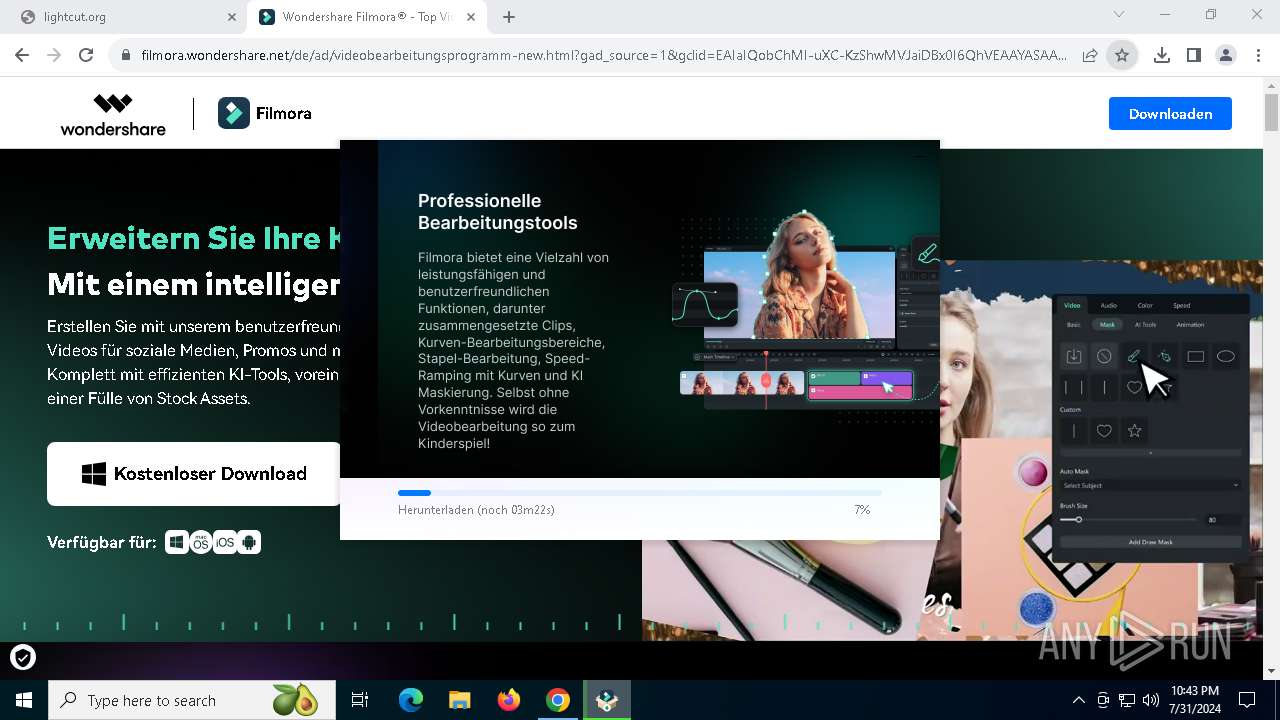Click the Wondershare logo
The height and width of the screenshot is (720, 1280).
[x=113, y=114]
